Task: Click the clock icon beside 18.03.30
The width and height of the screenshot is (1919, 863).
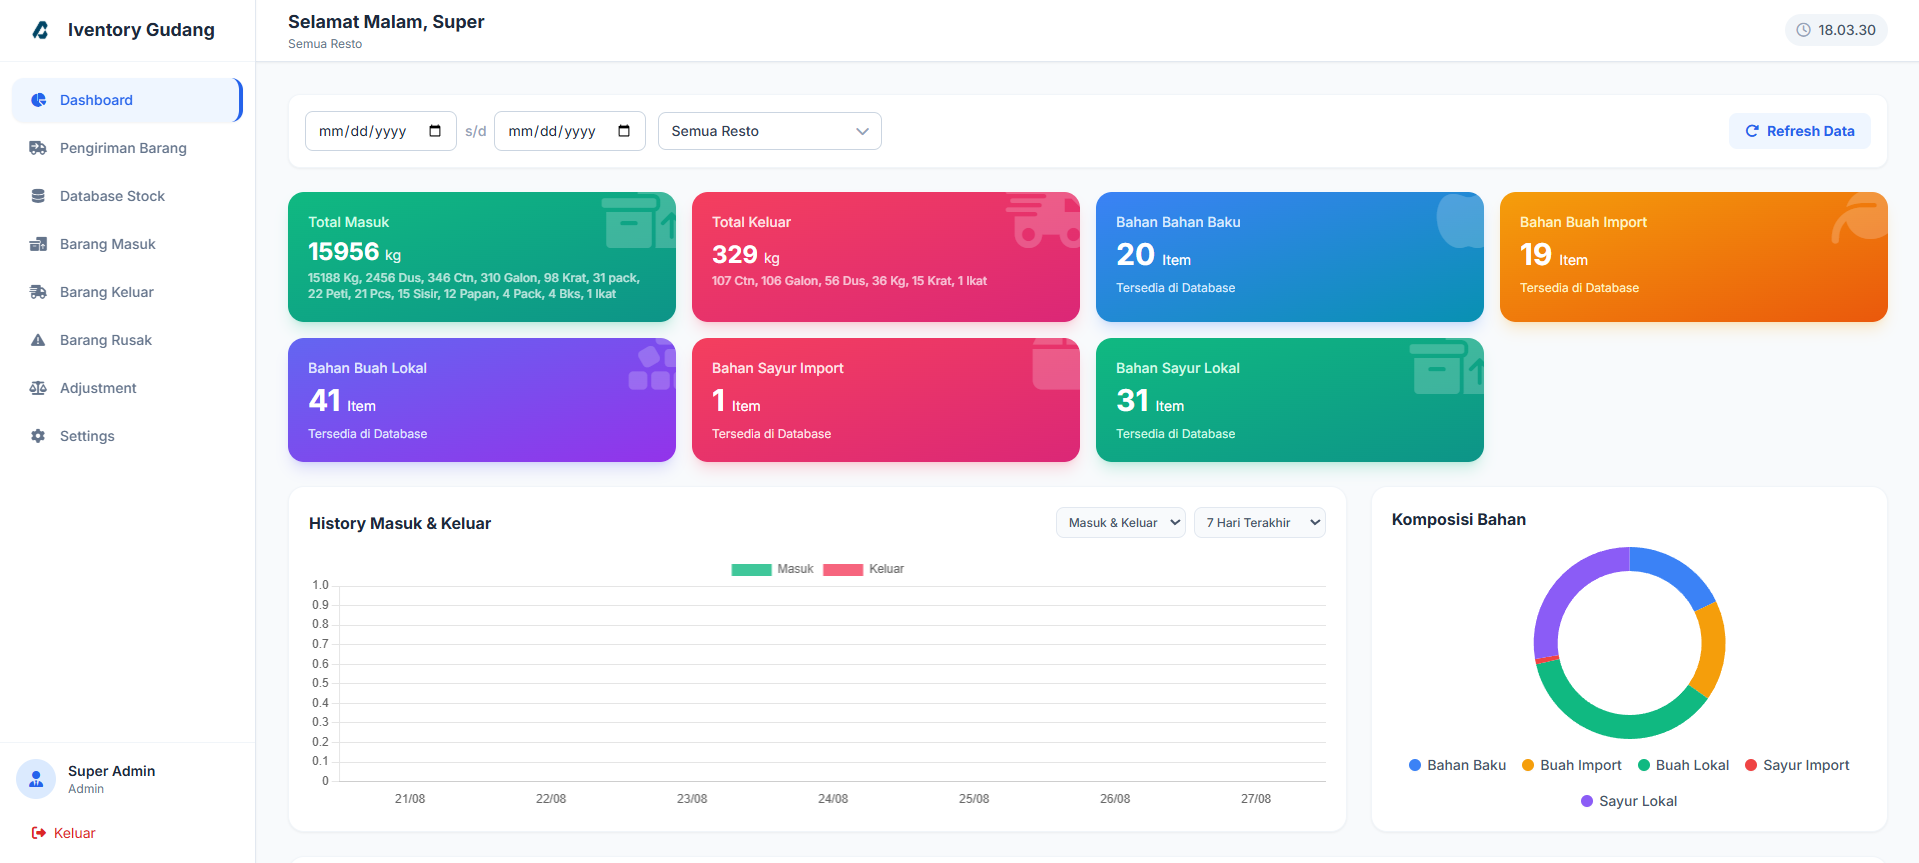Action: [x=1803, y=30]
